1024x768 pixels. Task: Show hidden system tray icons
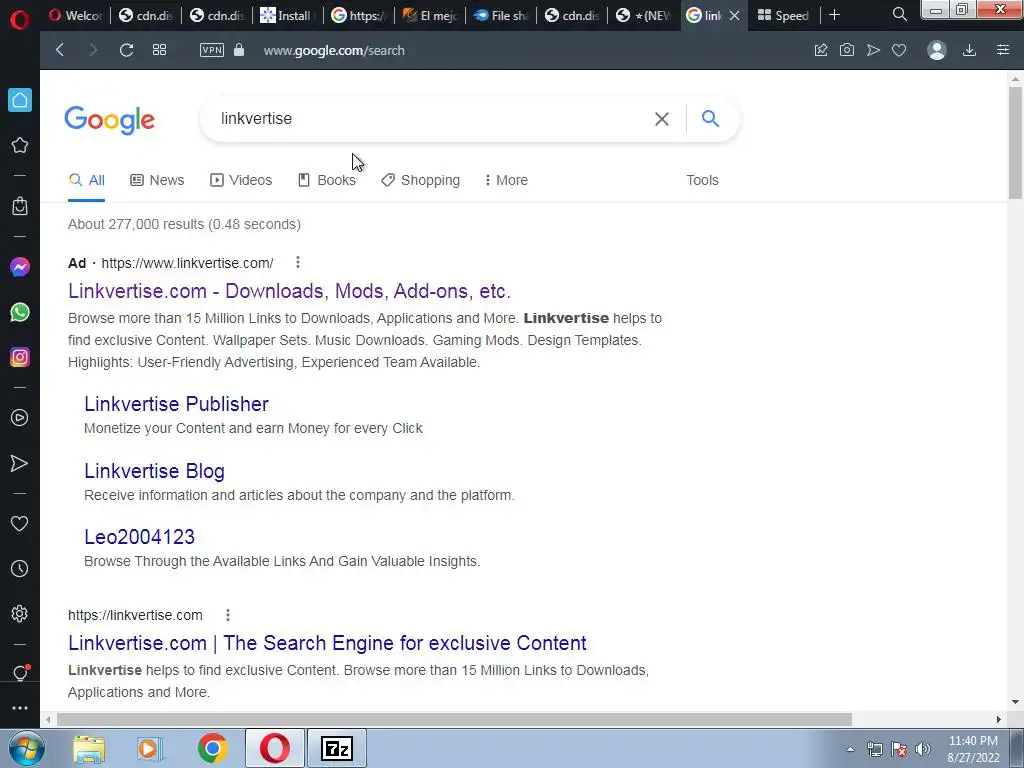point(850,749)
